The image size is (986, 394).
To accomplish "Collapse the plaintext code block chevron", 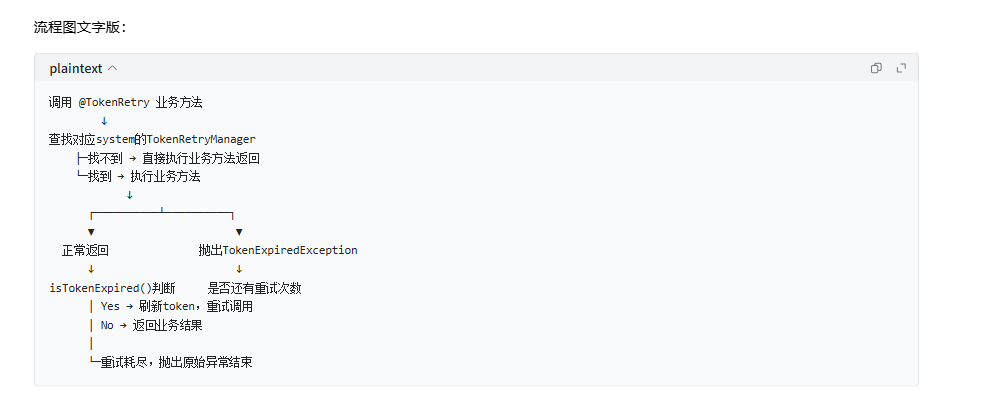I will point(113,68).
